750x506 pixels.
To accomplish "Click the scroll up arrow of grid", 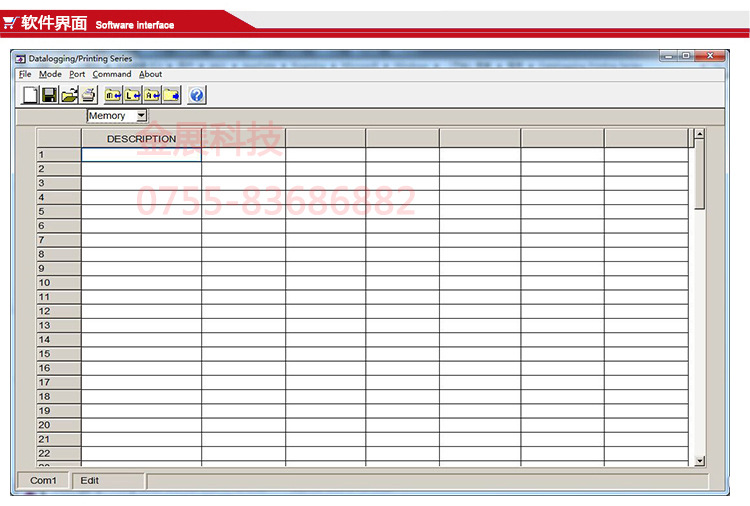I will [699, 134].
